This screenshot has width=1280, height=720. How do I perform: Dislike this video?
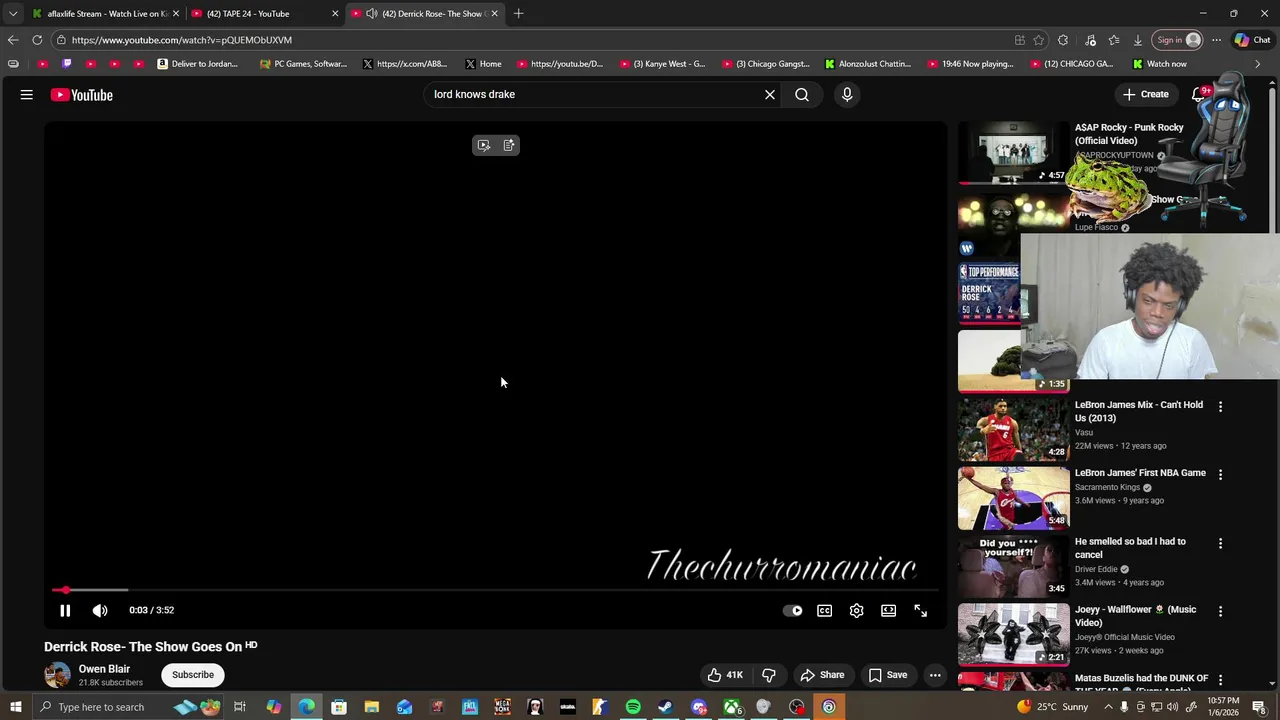(x=769, y=675)
